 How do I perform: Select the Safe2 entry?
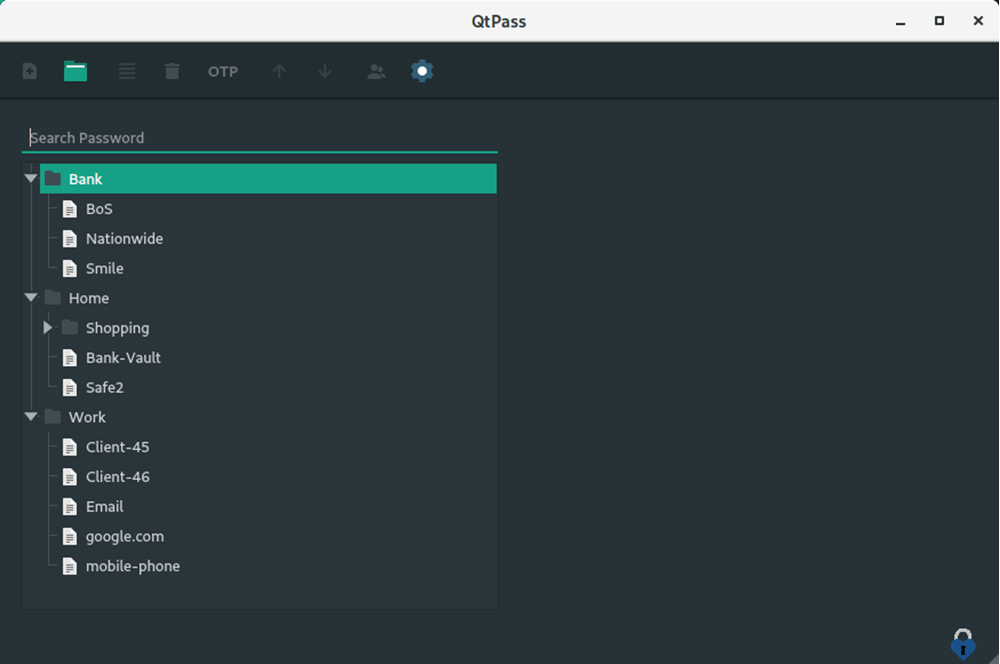tap(105, 387)
